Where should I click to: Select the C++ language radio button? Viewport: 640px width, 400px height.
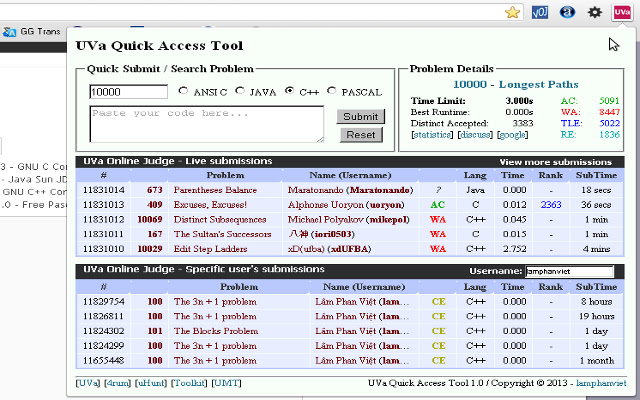pos(289,91)
